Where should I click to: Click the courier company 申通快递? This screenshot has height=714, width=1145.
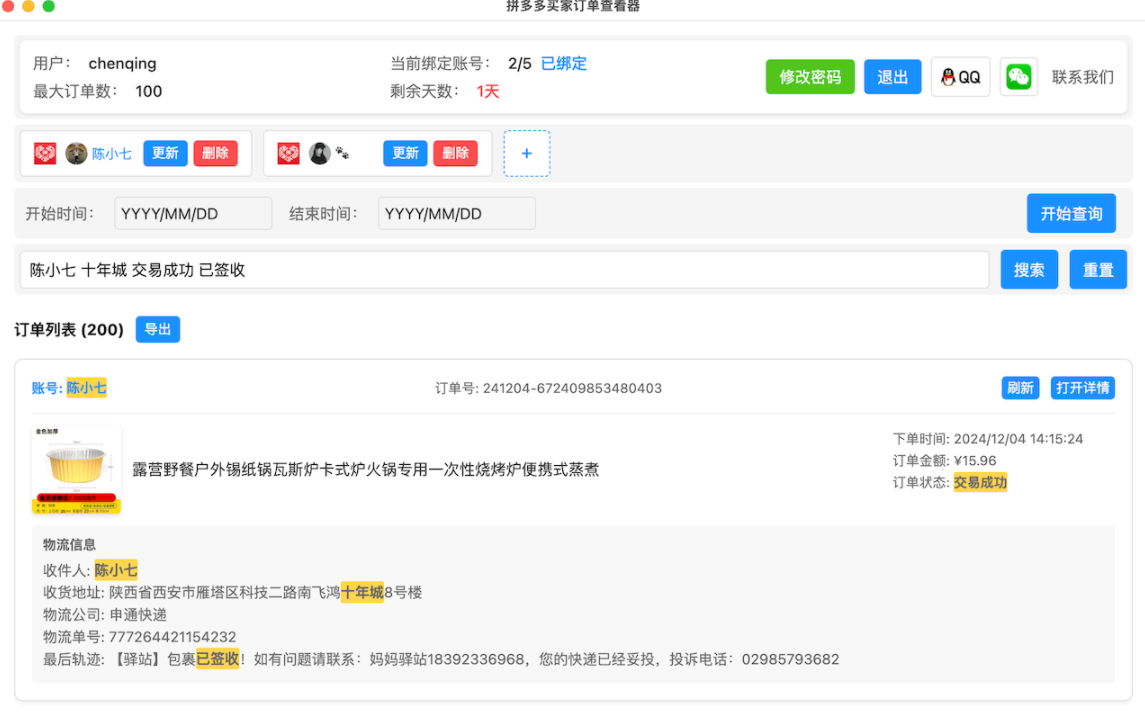138,615
